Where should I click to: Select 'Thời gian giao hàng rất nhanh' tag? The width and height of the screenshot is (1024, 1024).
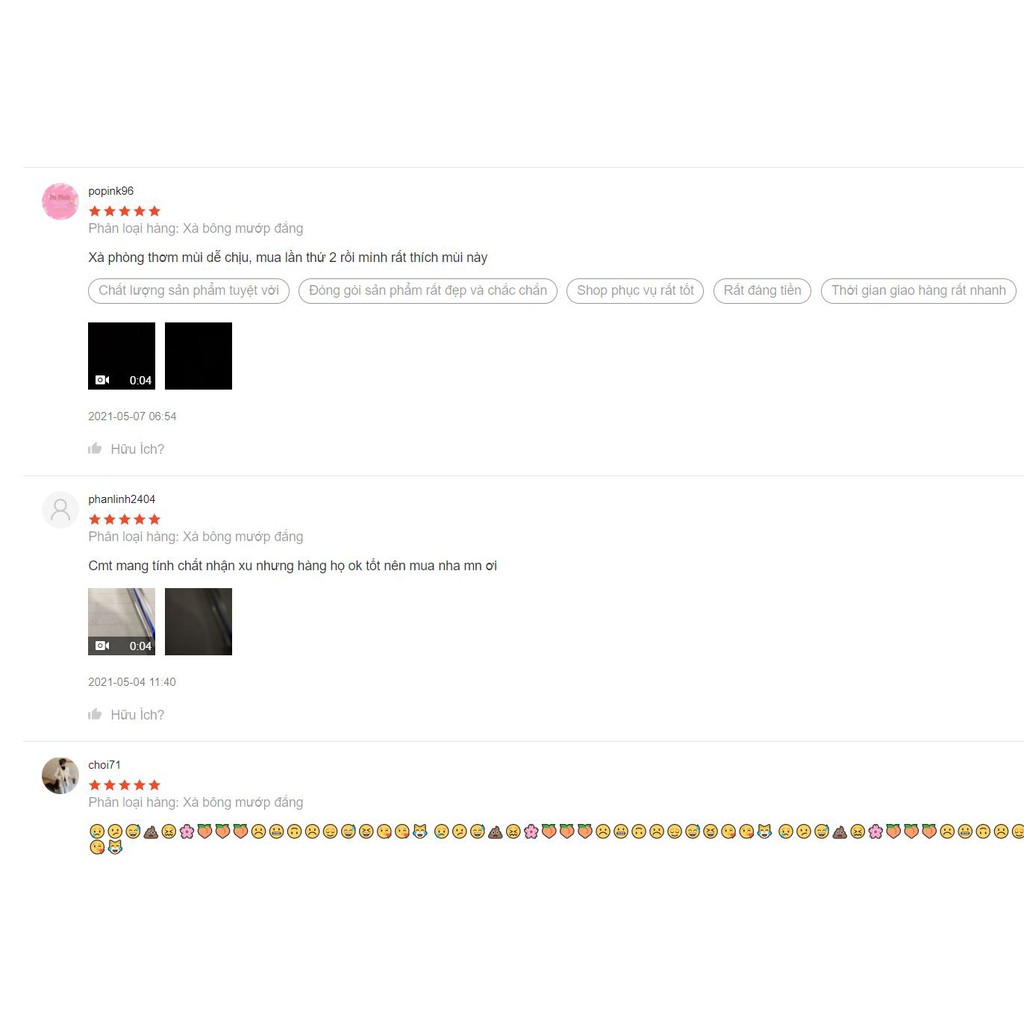tap(918, 291)
